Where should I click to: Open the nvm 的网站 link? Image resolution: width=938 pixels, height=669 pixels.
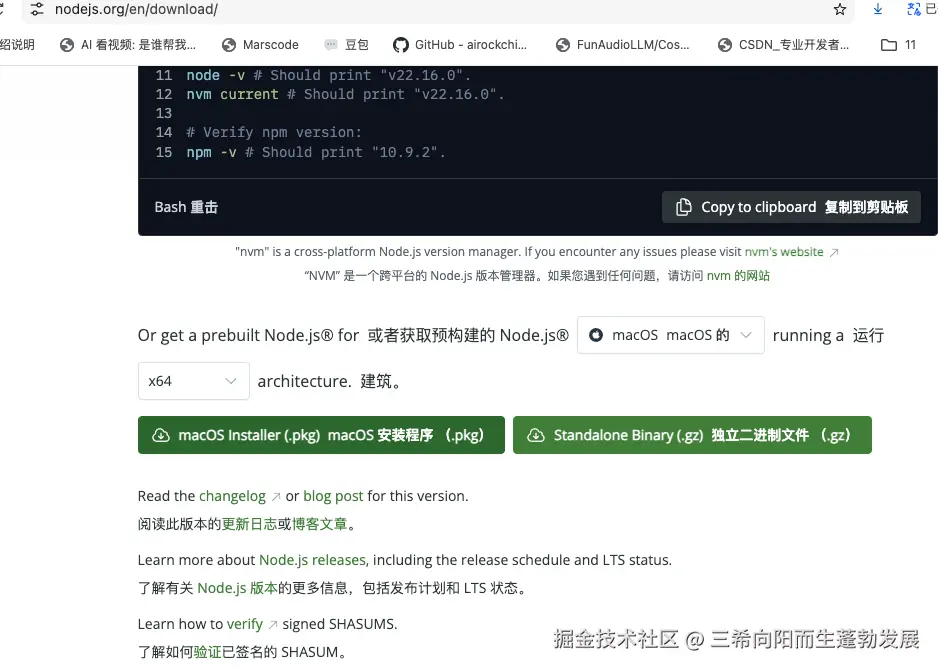[x=738, y=276]
